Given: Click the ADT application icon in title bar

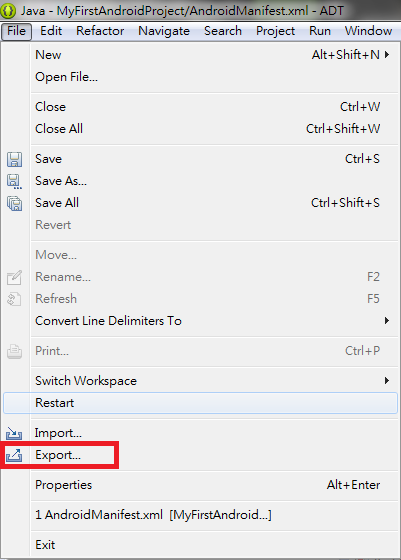Looking at the screenshot, I should (8, 10).
